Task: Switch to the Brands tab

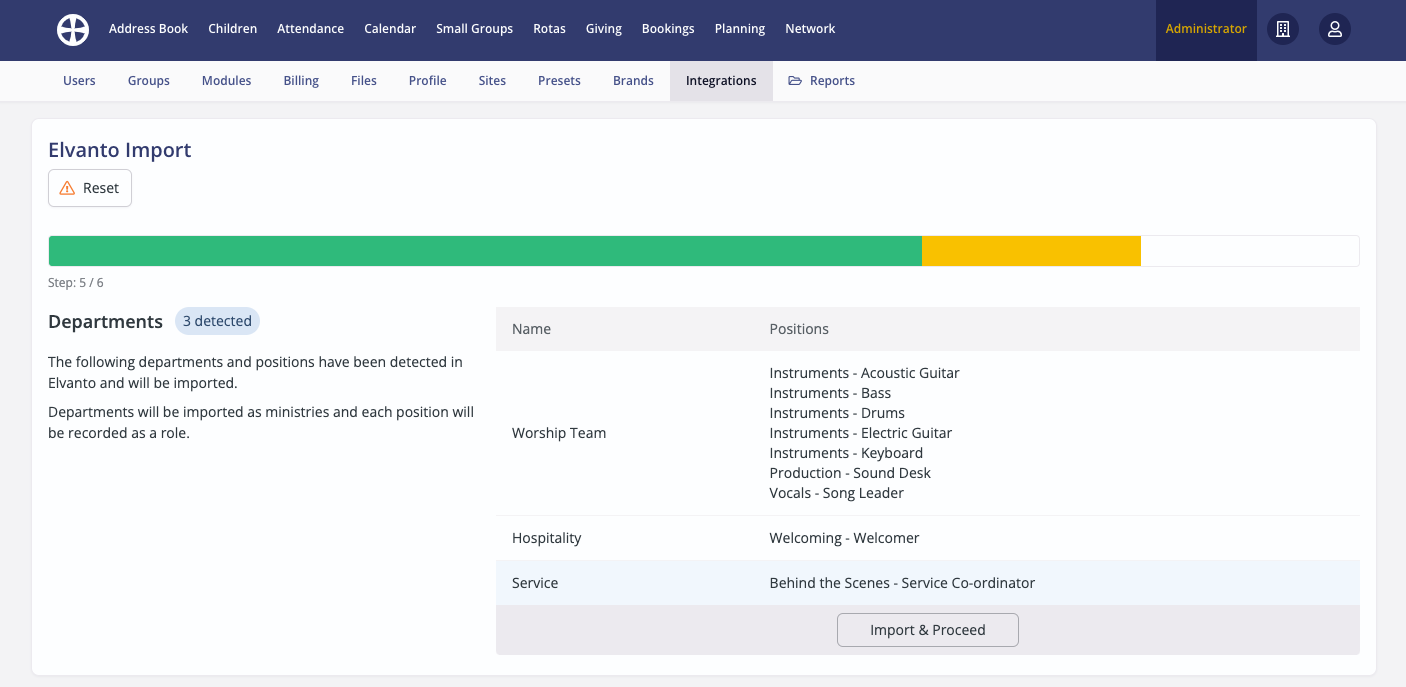Action: 633,81
